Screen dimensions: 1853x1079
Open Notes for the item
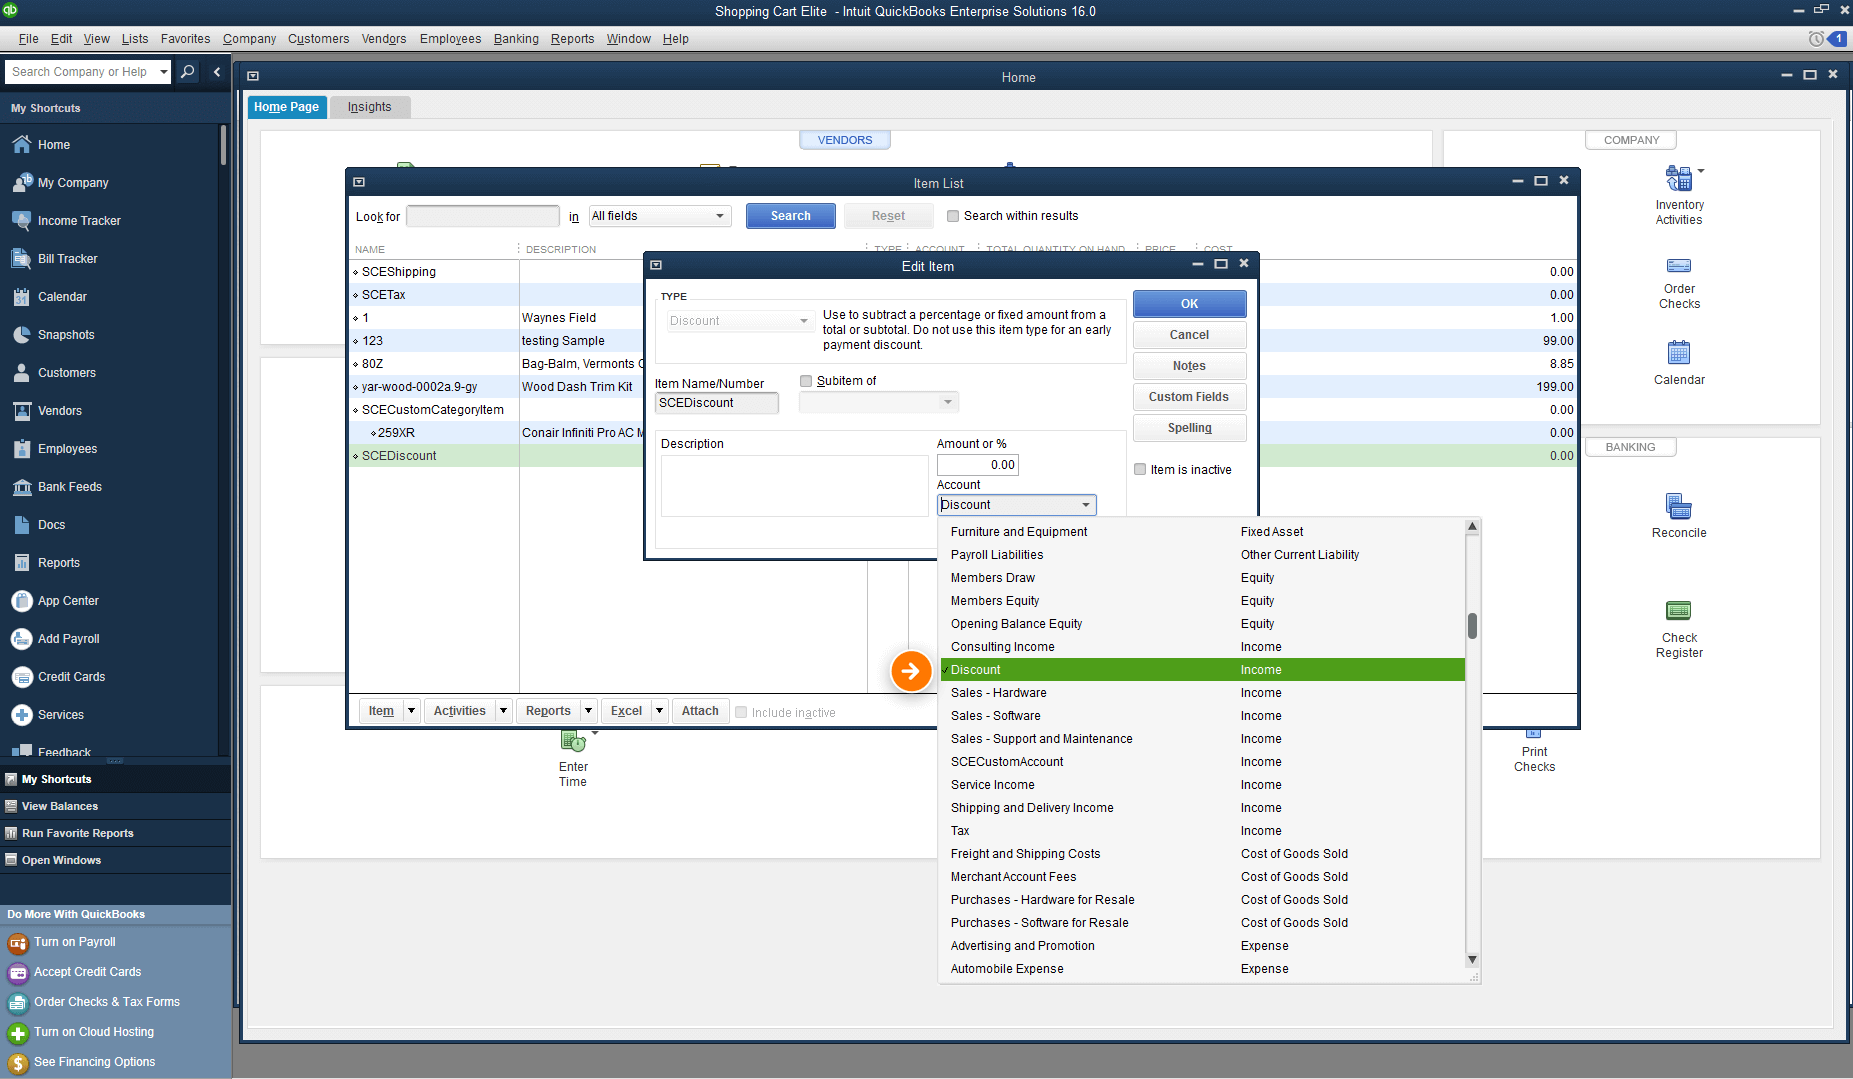1189,366
